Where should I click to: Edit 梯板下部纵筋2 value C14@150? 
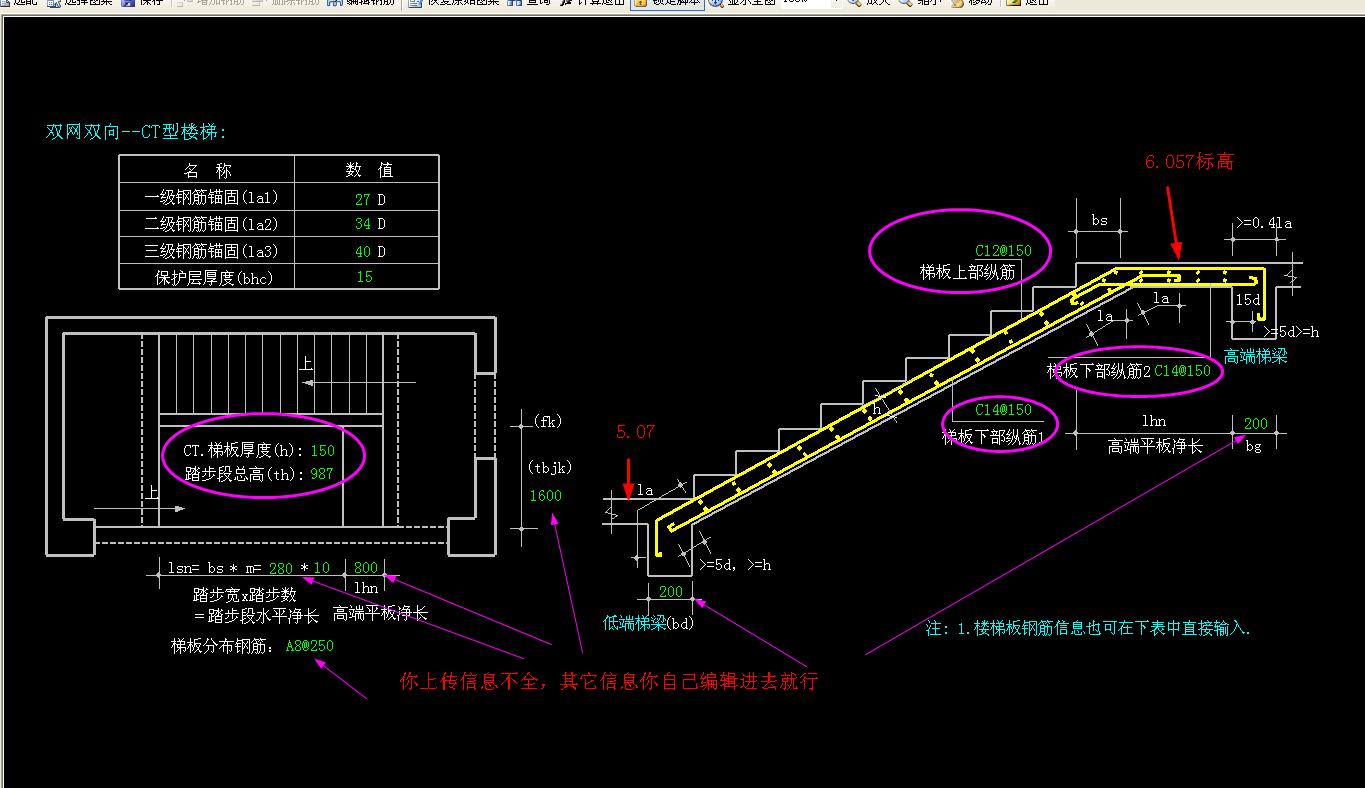point(1182,371)
